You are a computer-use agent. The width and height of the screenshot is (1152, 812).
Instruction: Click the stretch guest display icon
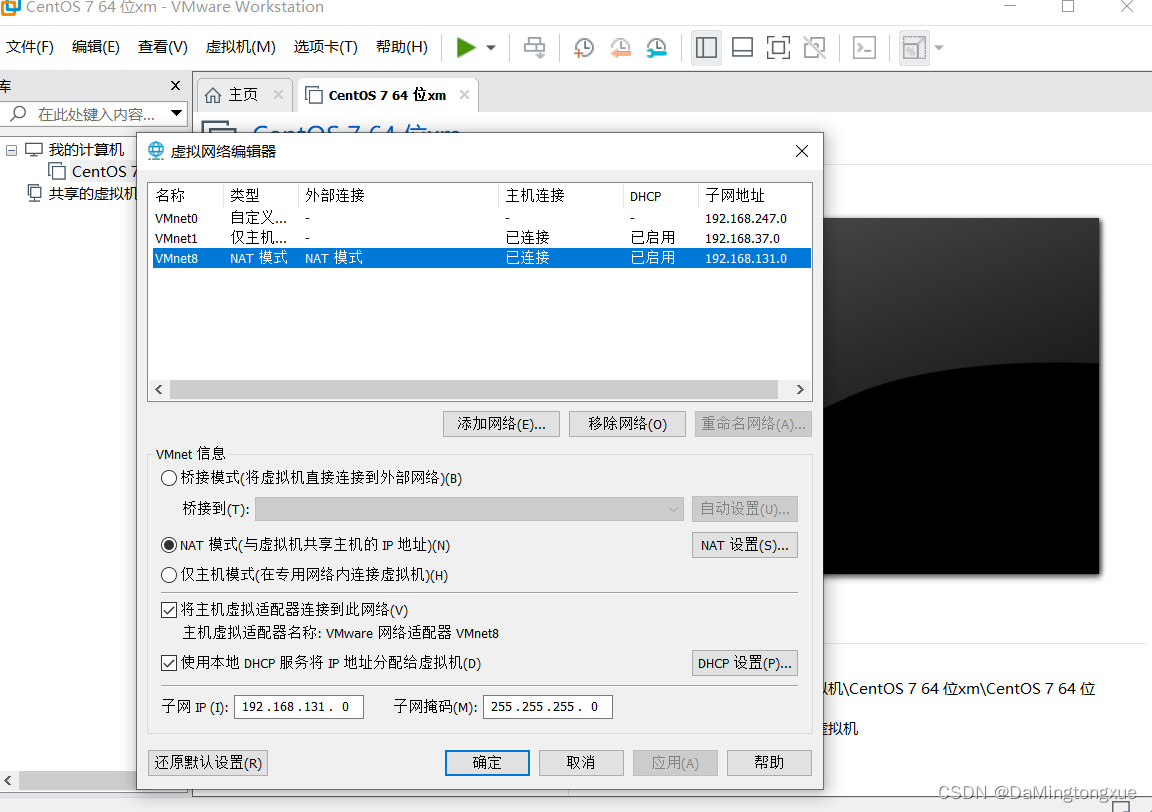pyautogui.click(x=914, y=48)
